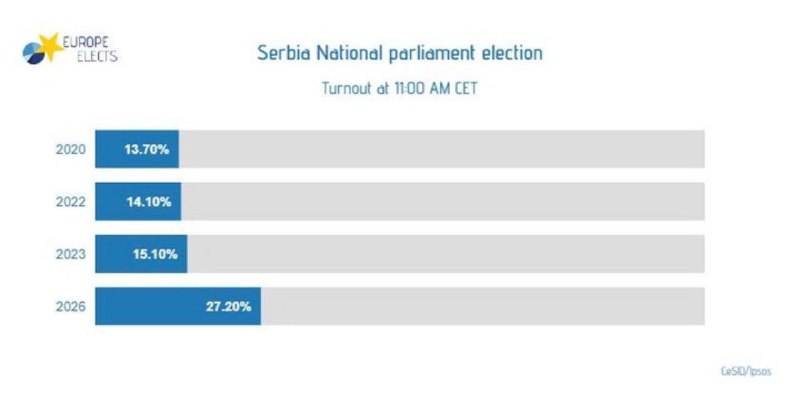The width and height of the screenshot is (800, 396).
Task: Click the CeSID/Ipsos source credit
Action: point(746,372)
